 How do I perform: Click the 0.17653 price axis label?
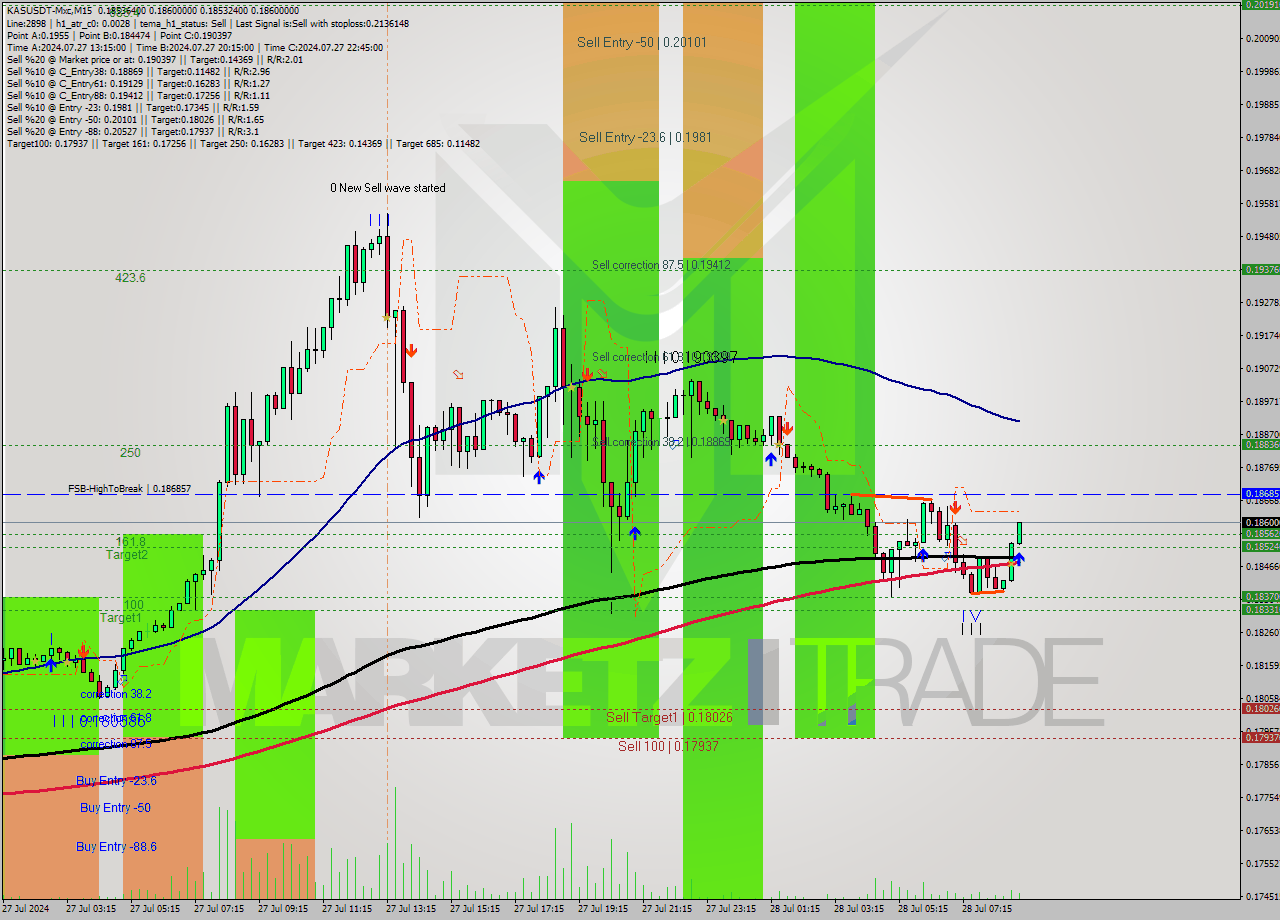point(1262,830)
